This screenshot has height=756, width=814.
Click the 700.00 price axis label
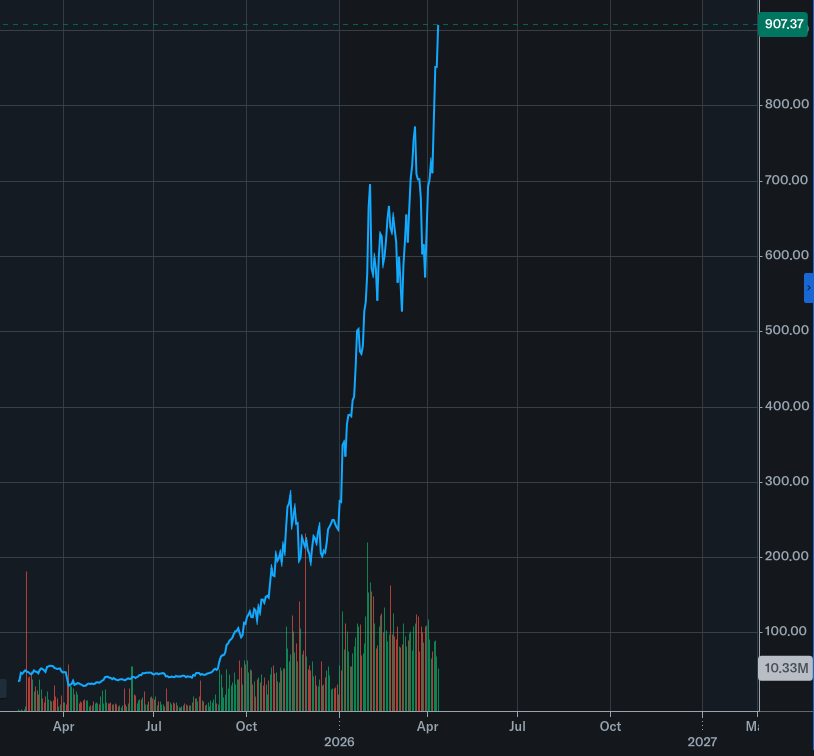click(x=787, y=180)
